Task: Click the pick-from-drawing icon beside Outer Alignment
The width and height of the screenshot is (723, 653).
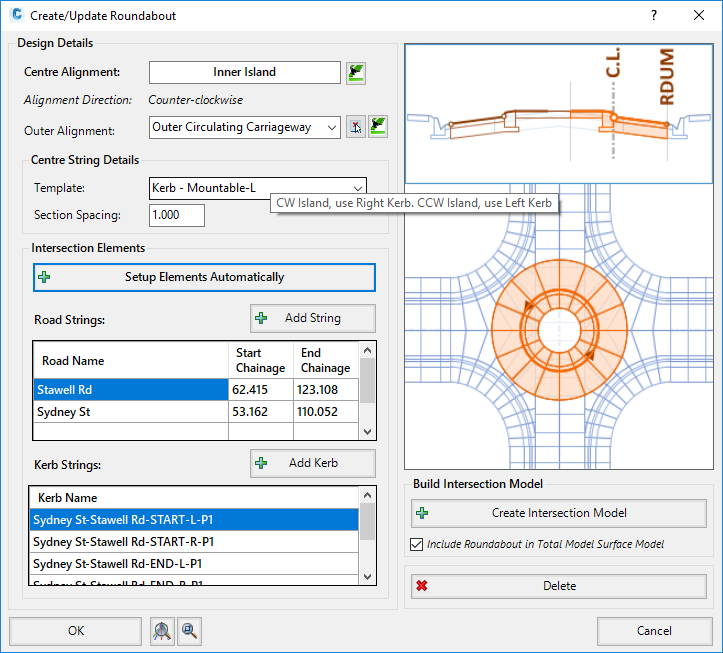Action: 378,127
